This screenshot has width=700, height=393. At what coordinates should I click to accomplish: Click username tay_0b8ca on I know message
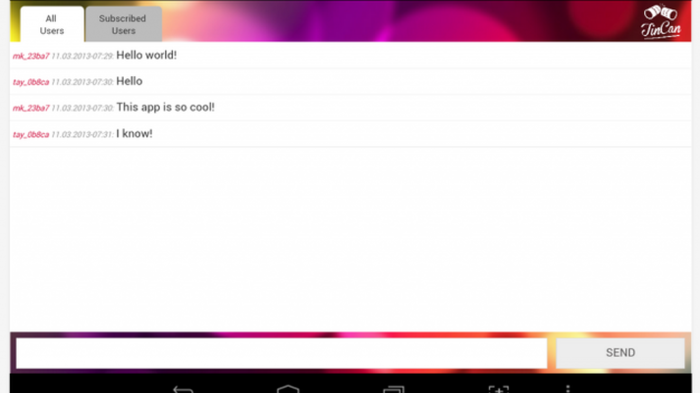(x=31, y=134)
